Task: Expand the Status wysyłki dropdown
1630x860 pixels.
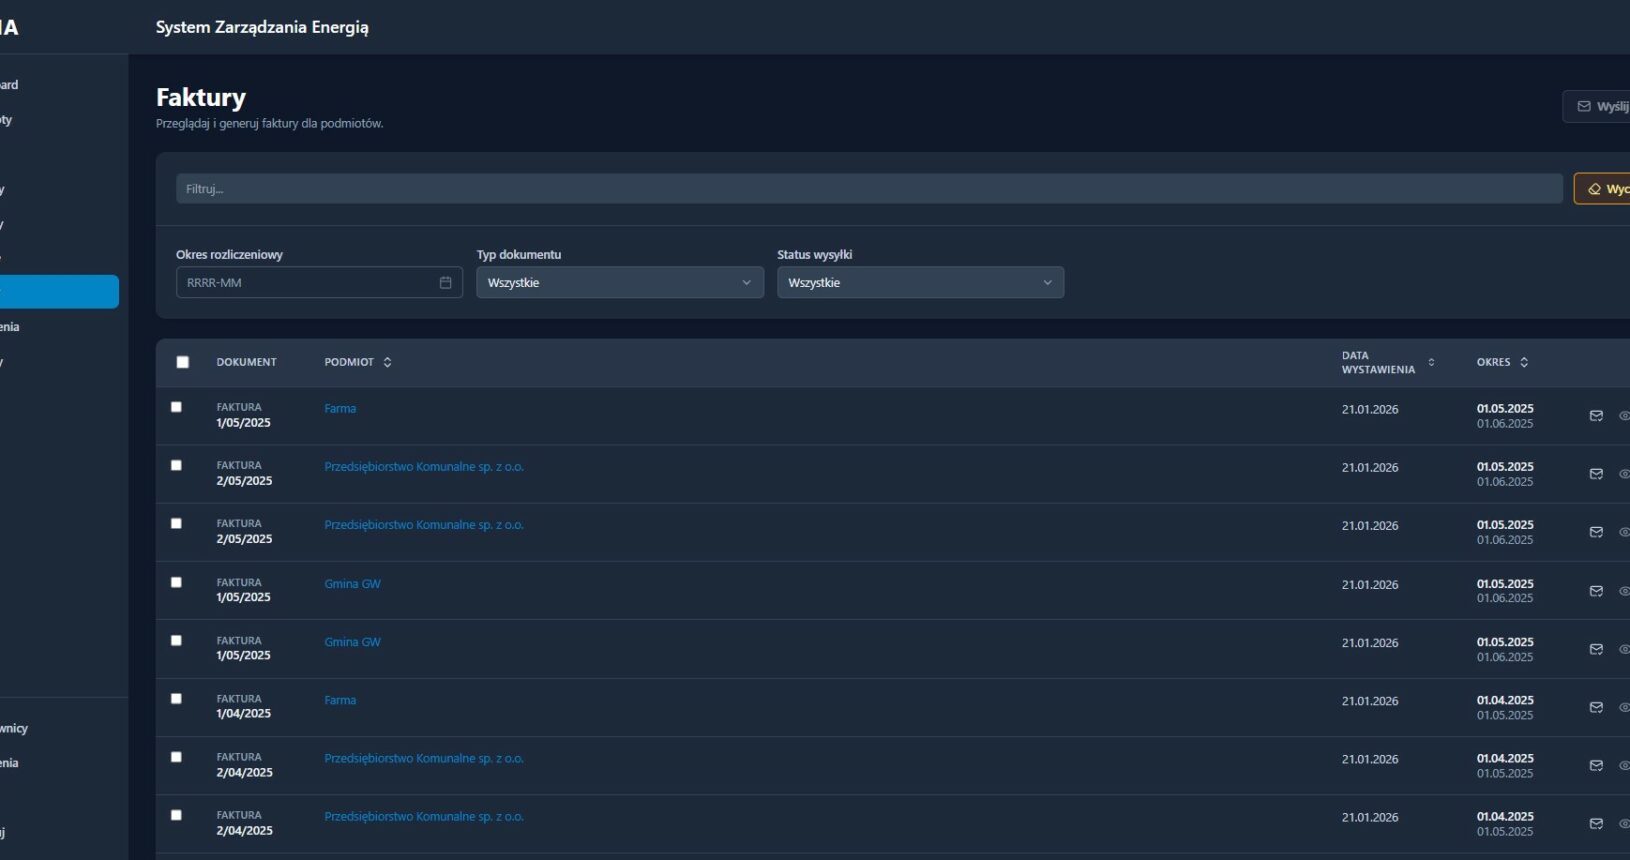Action: [920, 283]
